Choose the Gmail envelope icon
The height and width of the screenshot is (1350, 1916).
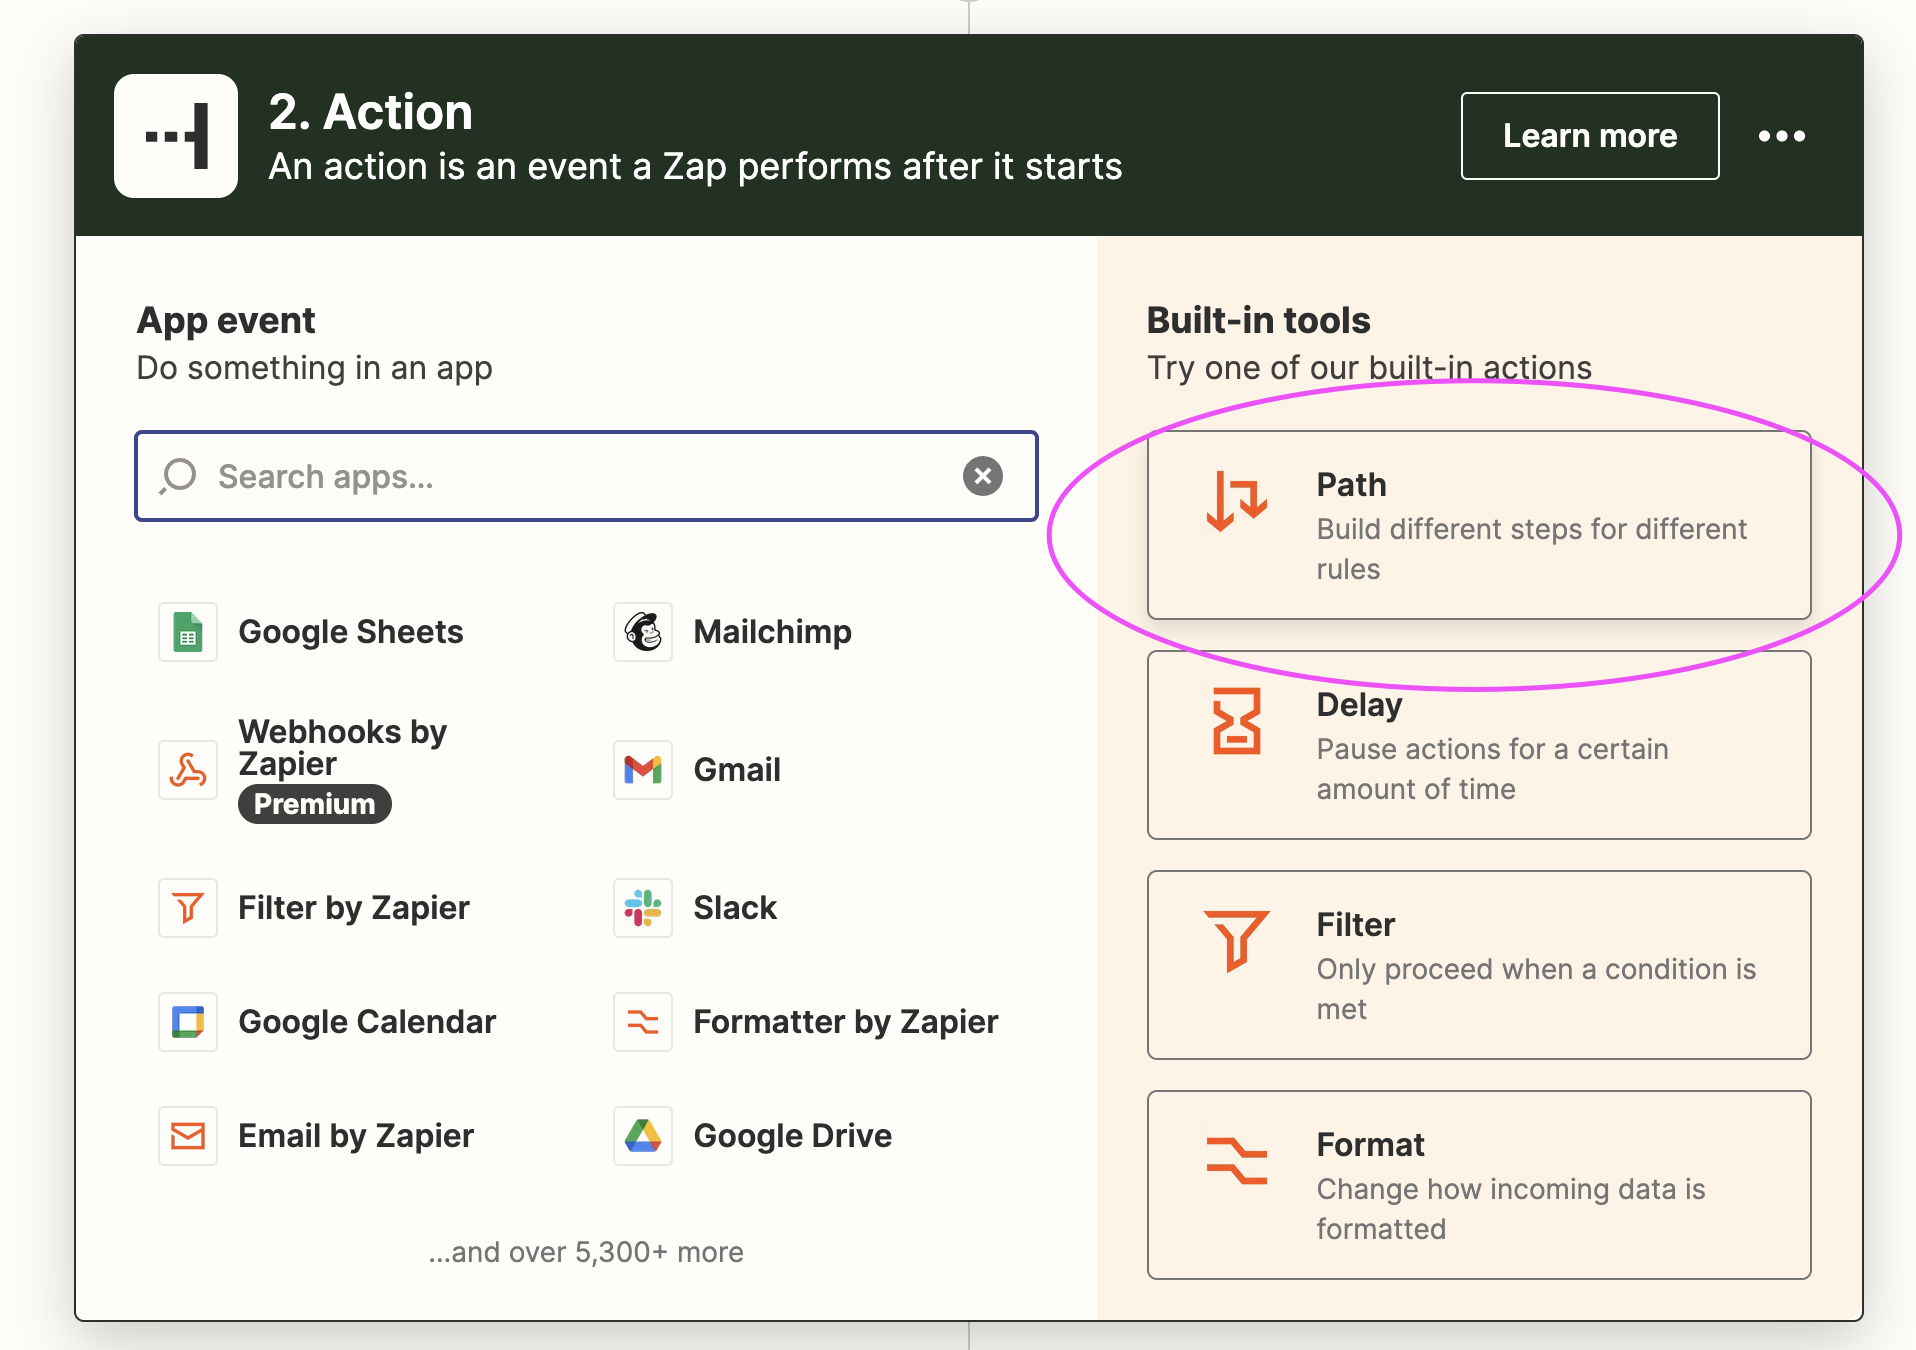(x=643, y=770)
